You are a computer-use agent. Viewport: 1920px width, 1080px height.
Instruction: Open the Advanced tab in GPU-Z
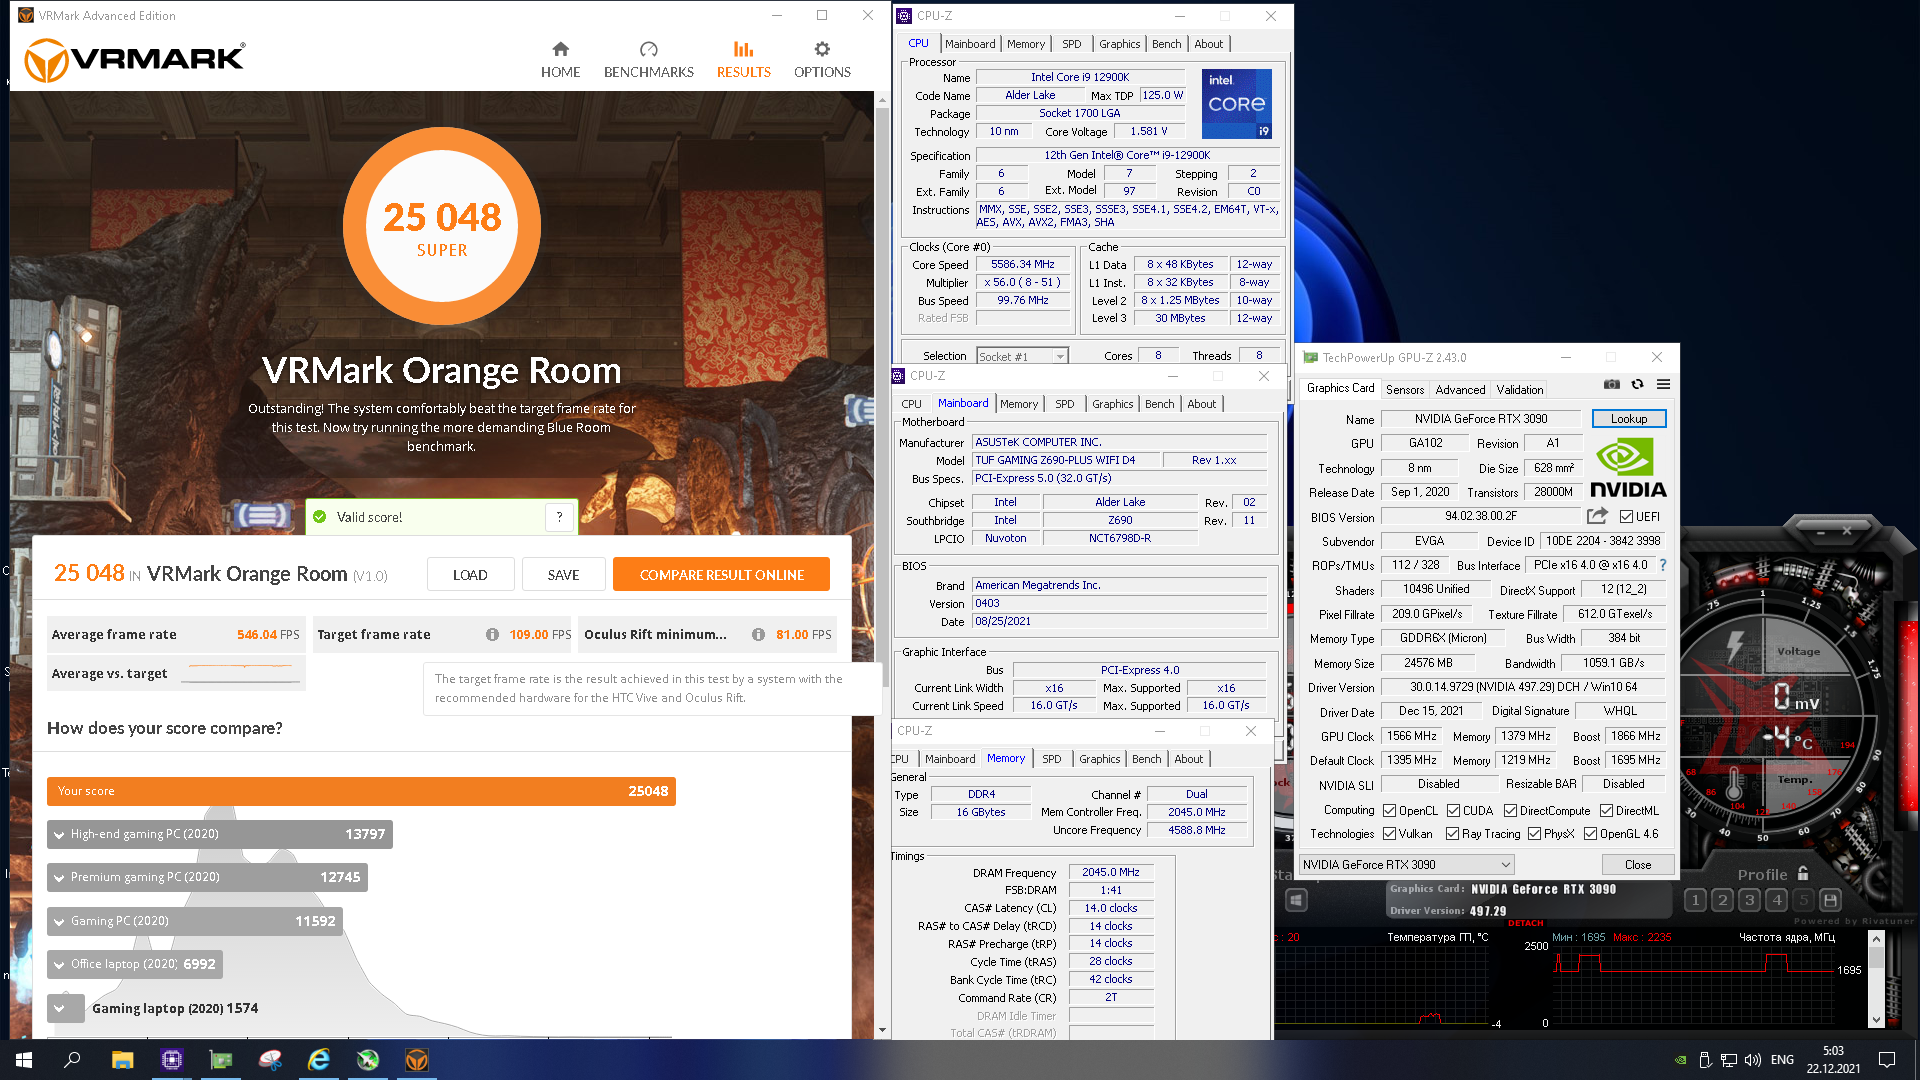tap(1460, 390)
